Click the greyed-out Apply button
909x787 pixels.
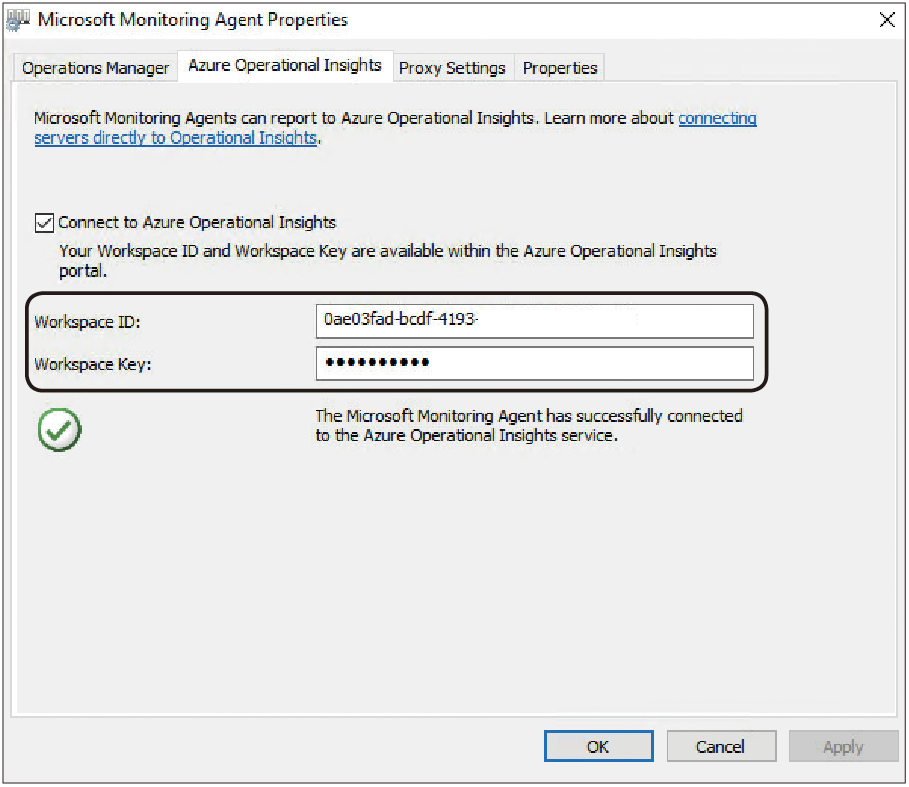tap(843, 746)
